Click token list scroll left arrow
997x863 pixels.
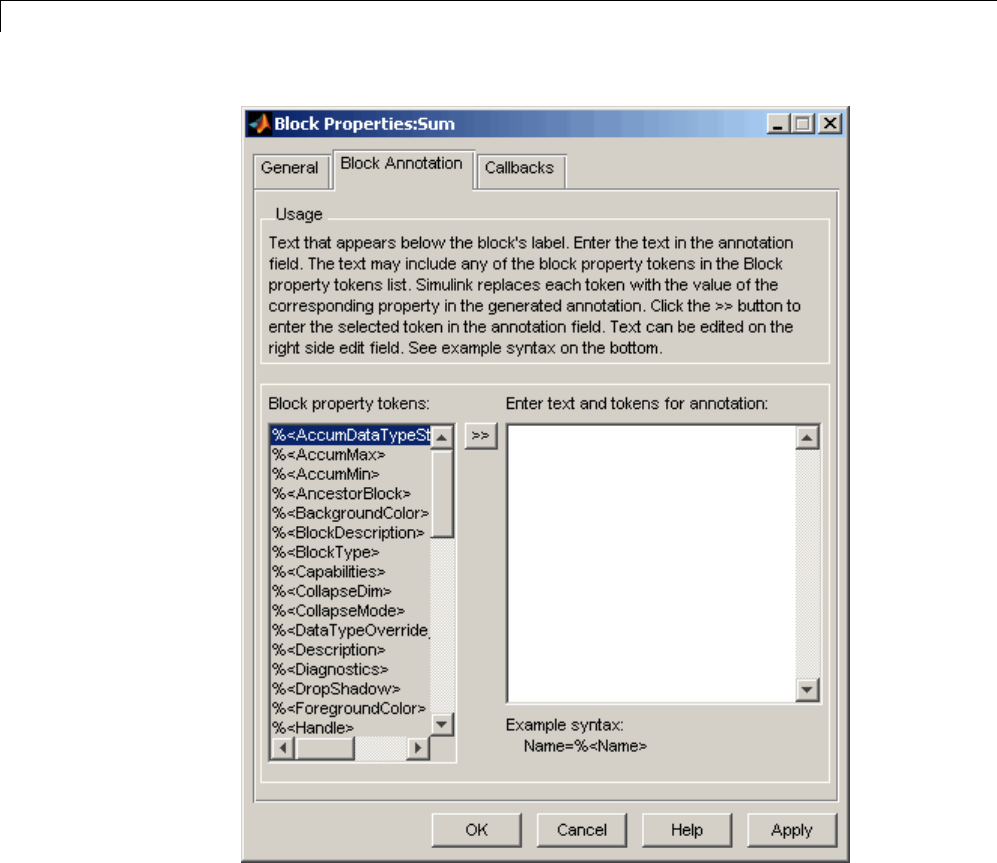tap(283, 748)
